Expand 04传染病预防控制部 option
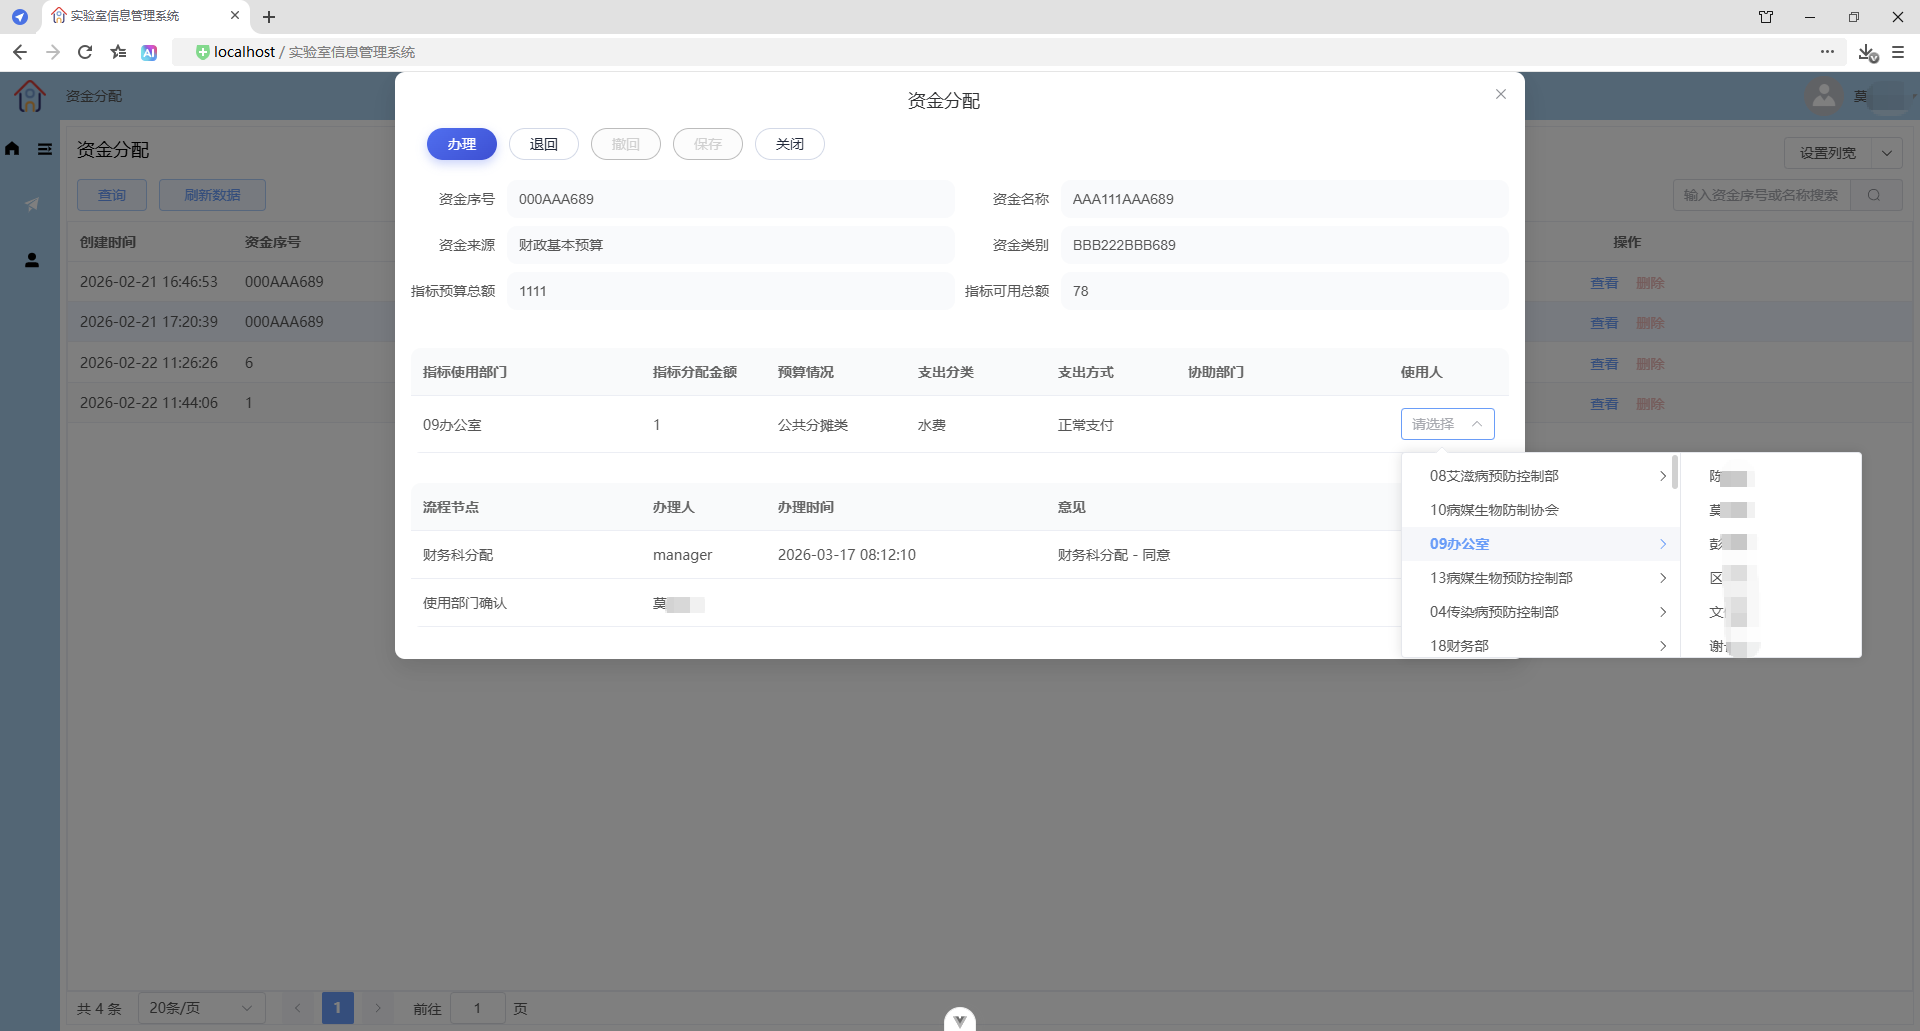 click(x=1541, y=612)
